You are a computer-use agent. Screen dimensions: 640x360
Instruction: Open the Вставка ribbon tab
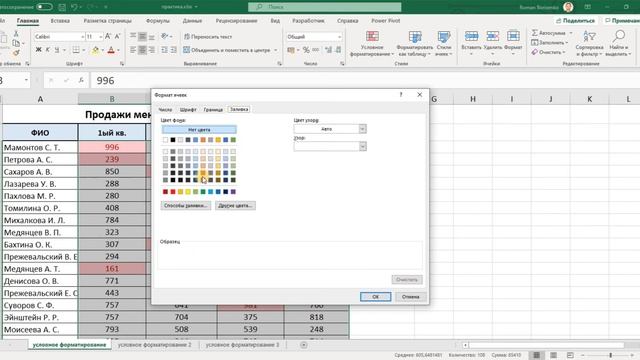point(60,20)
